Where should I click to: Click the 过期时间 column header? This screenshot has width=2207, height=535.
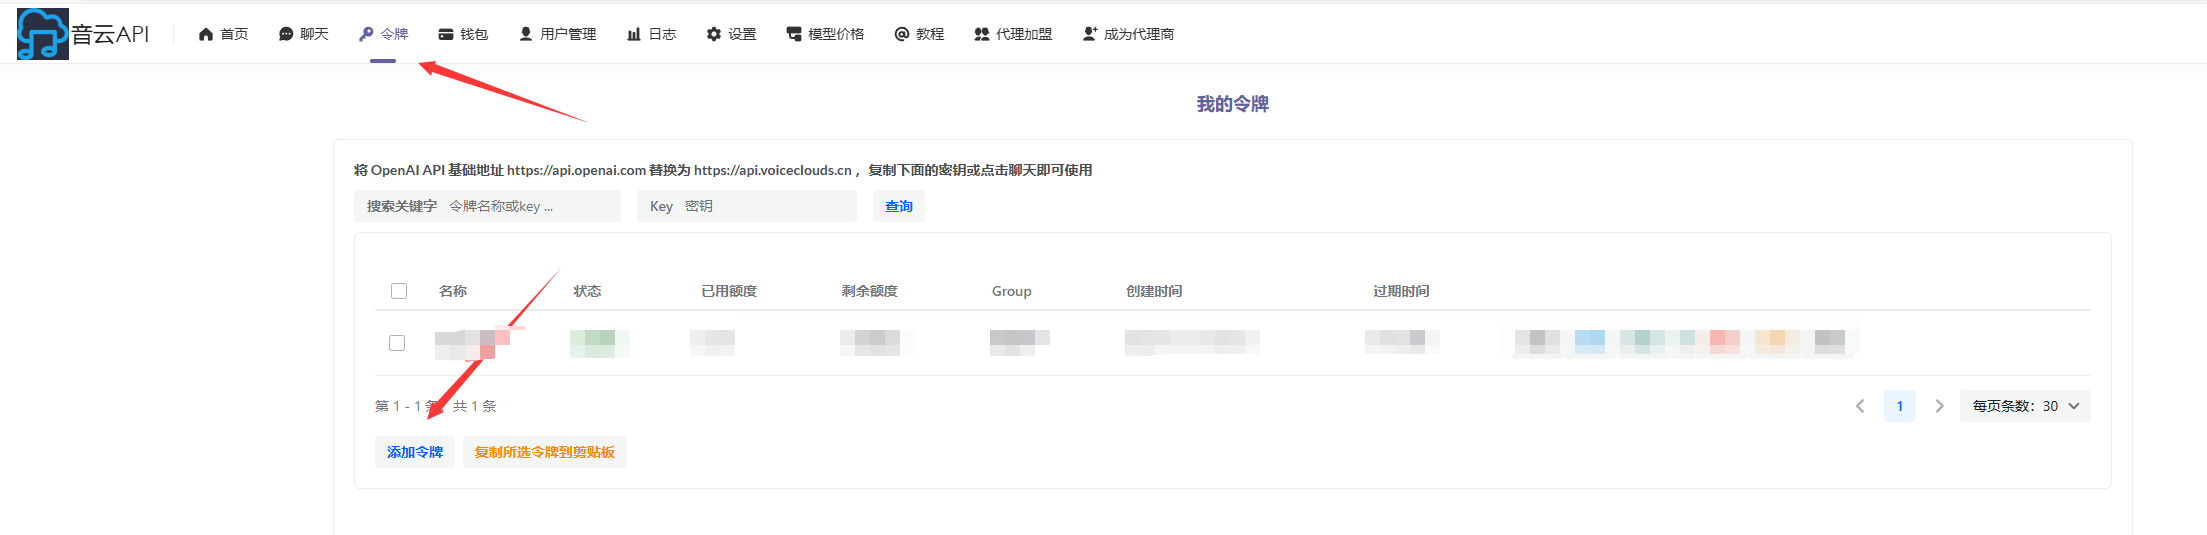pos(1401,291)
